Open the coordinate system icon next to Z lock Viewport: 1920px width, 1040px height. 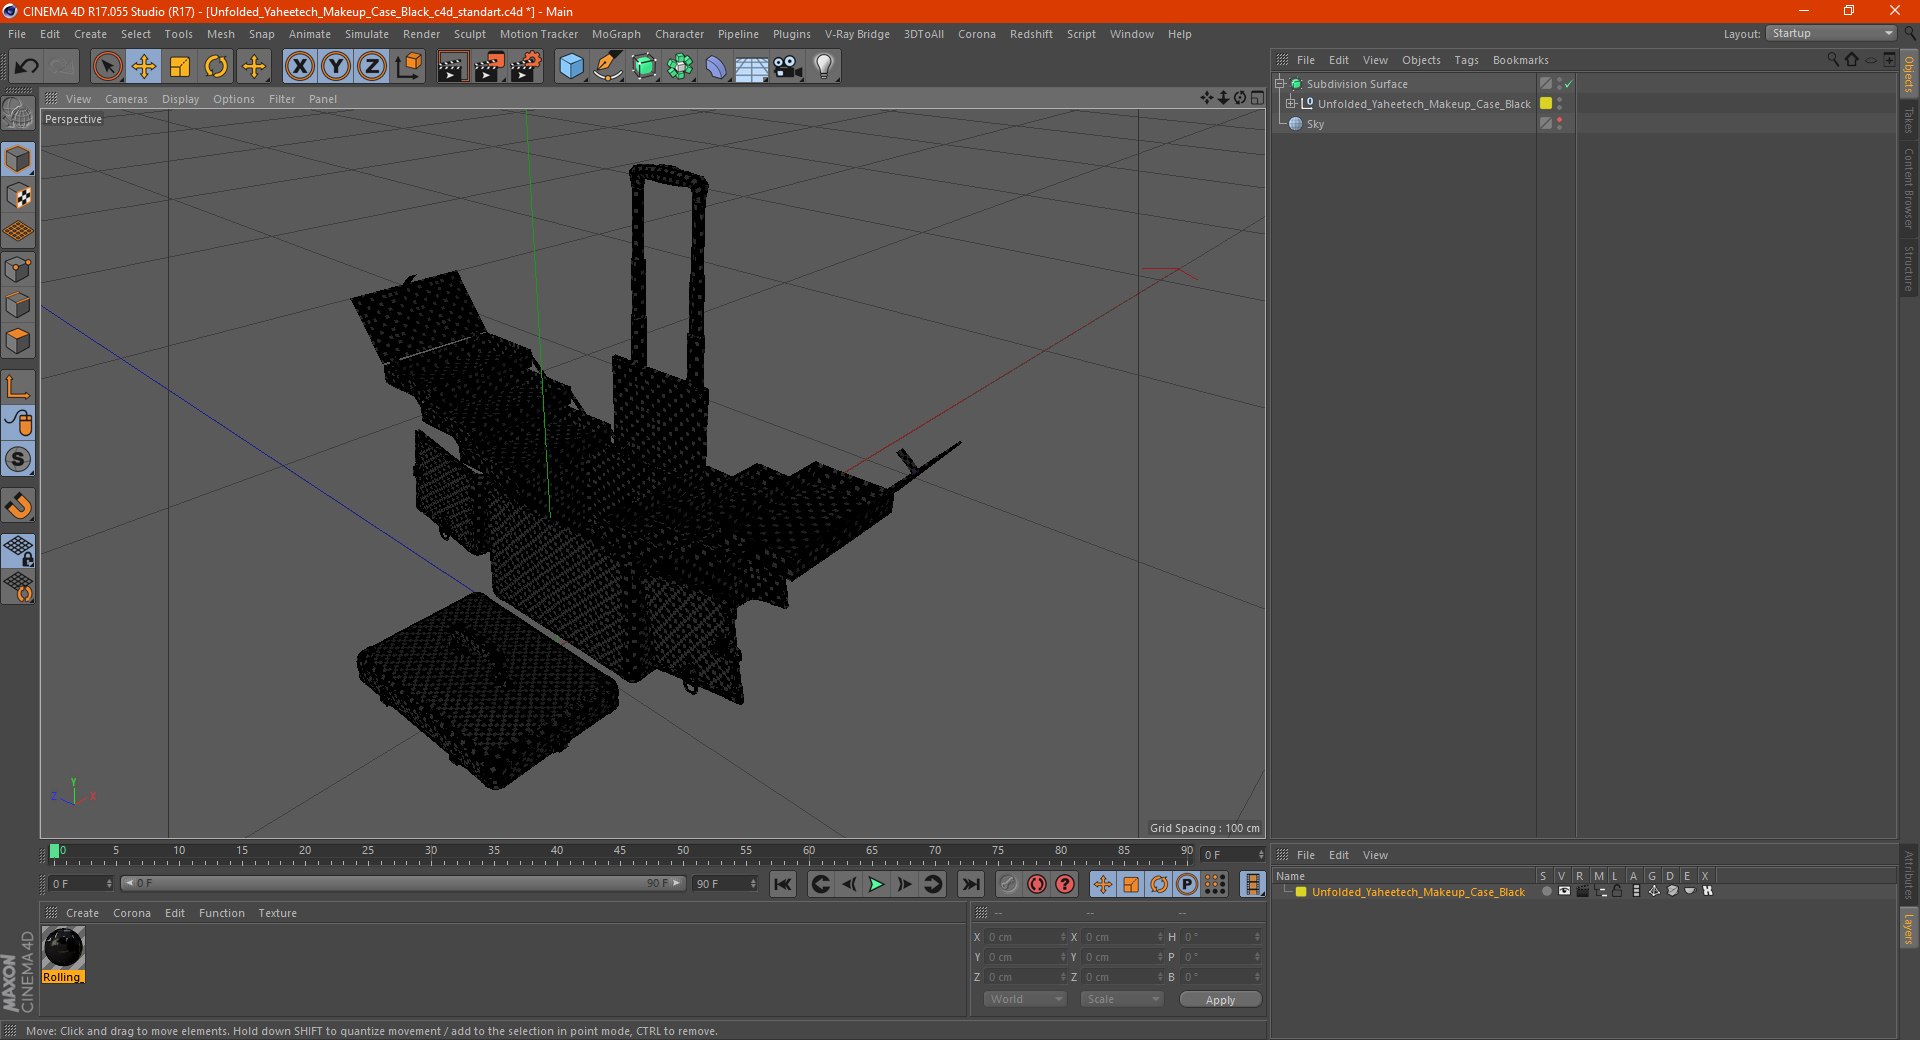pos(409,67)
